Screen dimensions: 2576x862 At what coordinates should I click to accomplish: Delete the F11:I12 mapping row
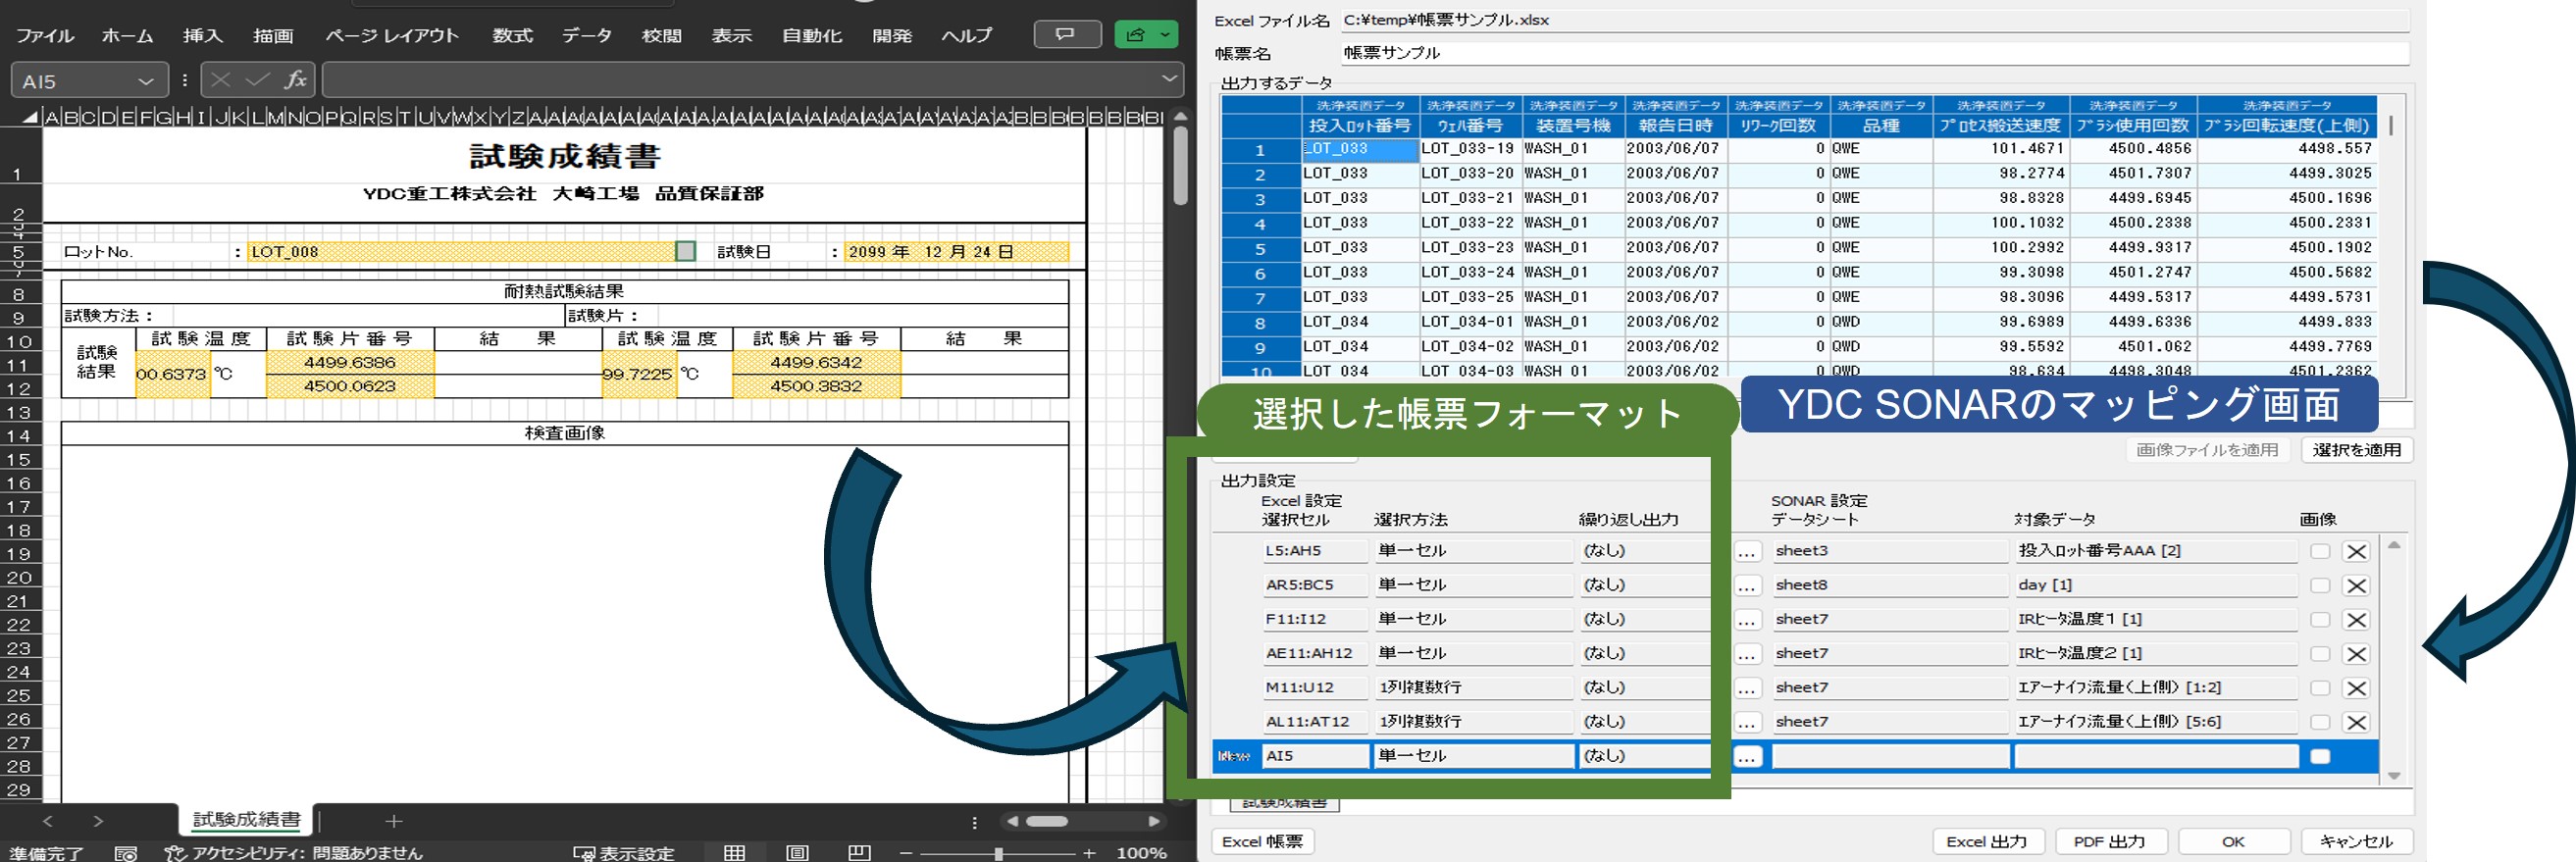[2356, 619]
